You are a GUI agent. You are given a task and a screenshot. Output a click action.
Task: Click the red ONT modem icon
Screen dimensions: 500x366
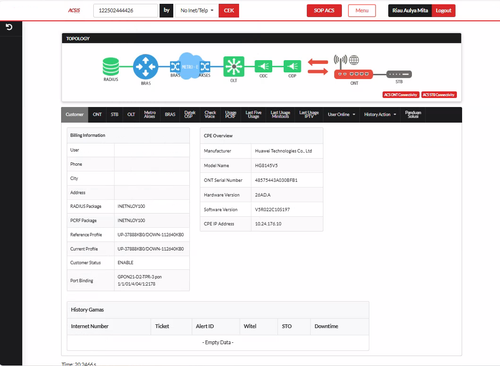[x=353, y=74]
